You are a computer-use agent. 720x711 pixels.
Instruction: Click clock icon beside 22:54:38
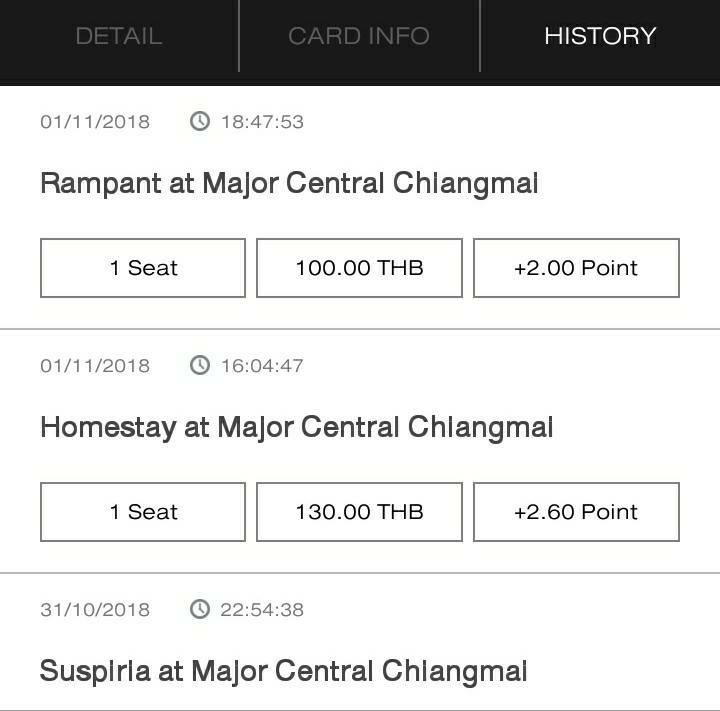pos(200,609)
